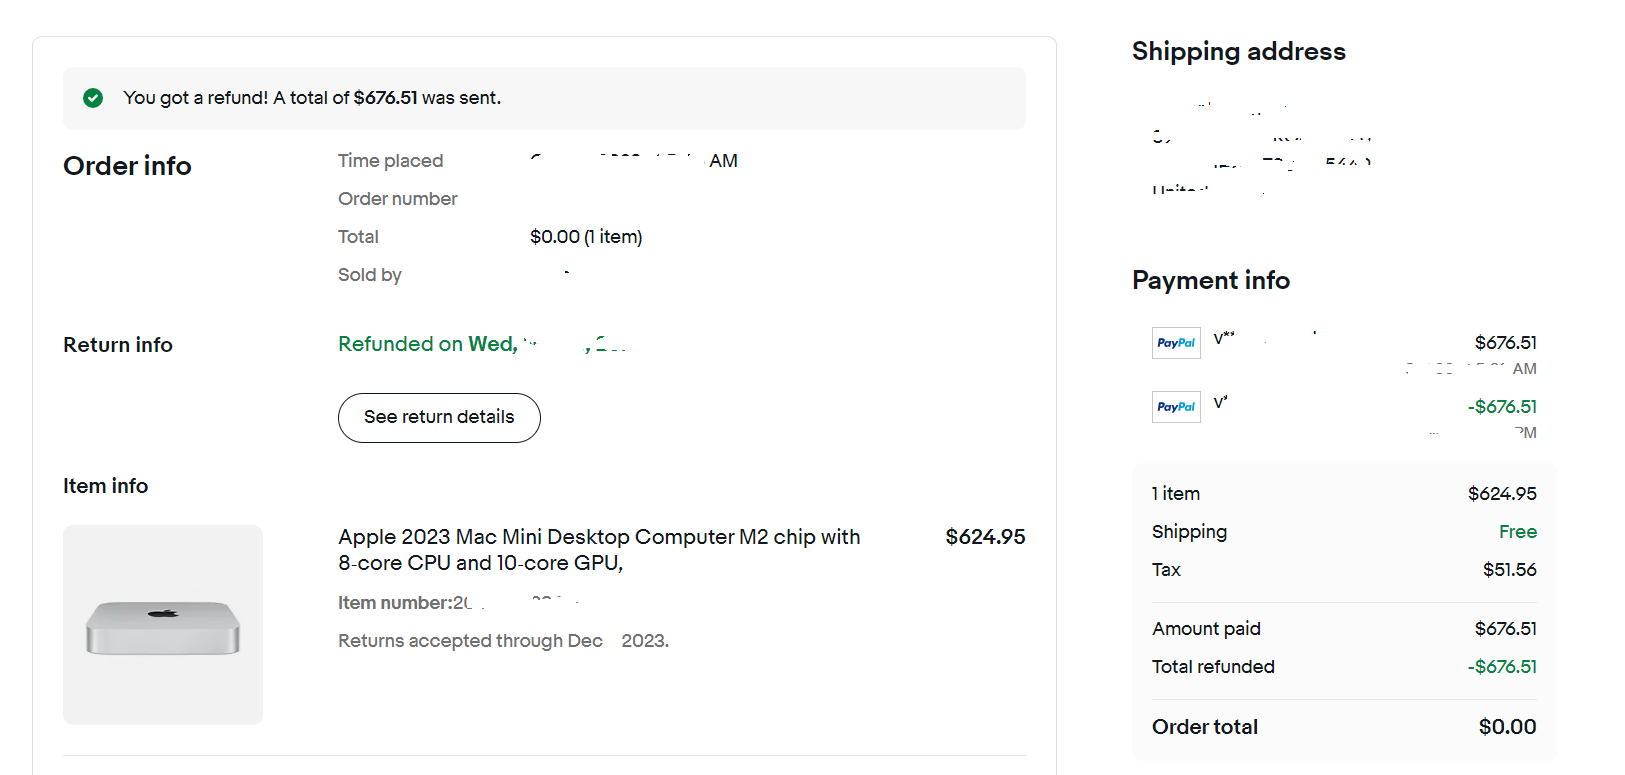The height and width of the screenshot is (775, 1625).
Task: Click the 'Item number' line
Action: (459, 603)
